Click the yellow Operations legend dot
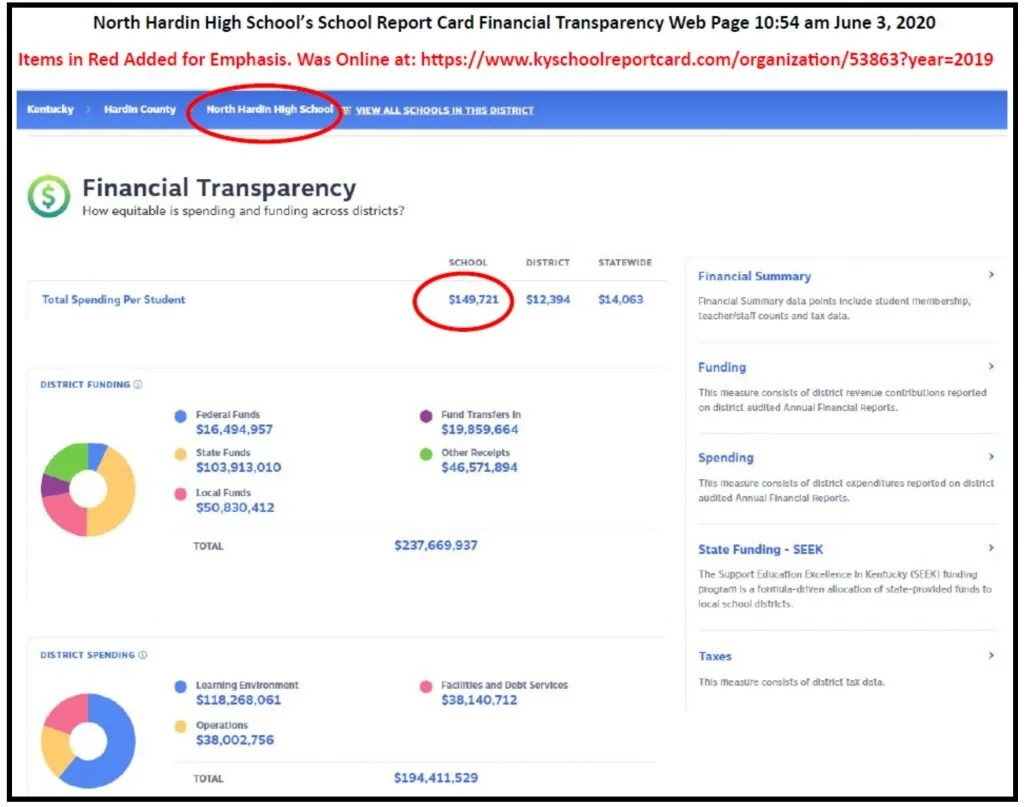 click(x=181, y=726)
